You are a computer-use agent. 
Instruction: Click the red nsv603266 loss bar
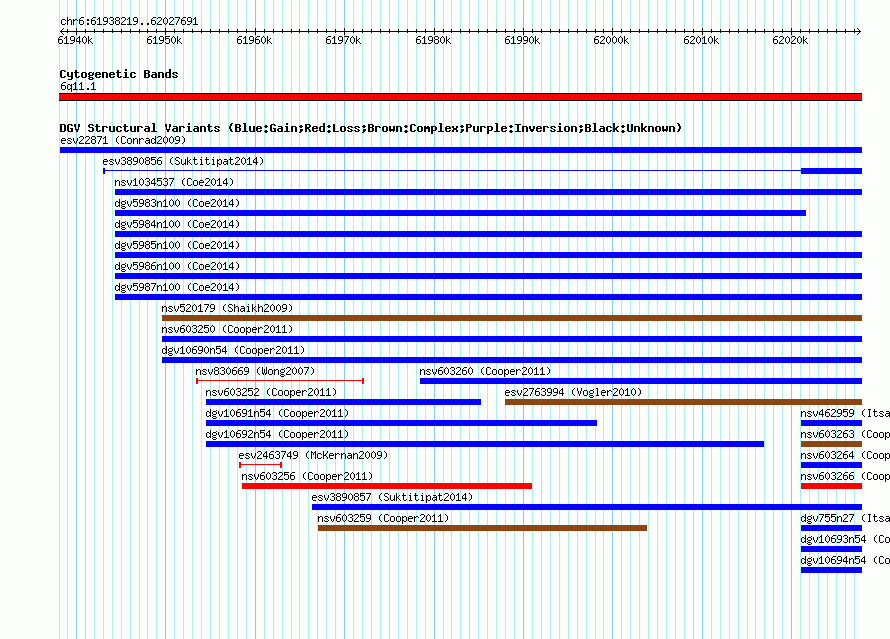(x=832, y=486)
